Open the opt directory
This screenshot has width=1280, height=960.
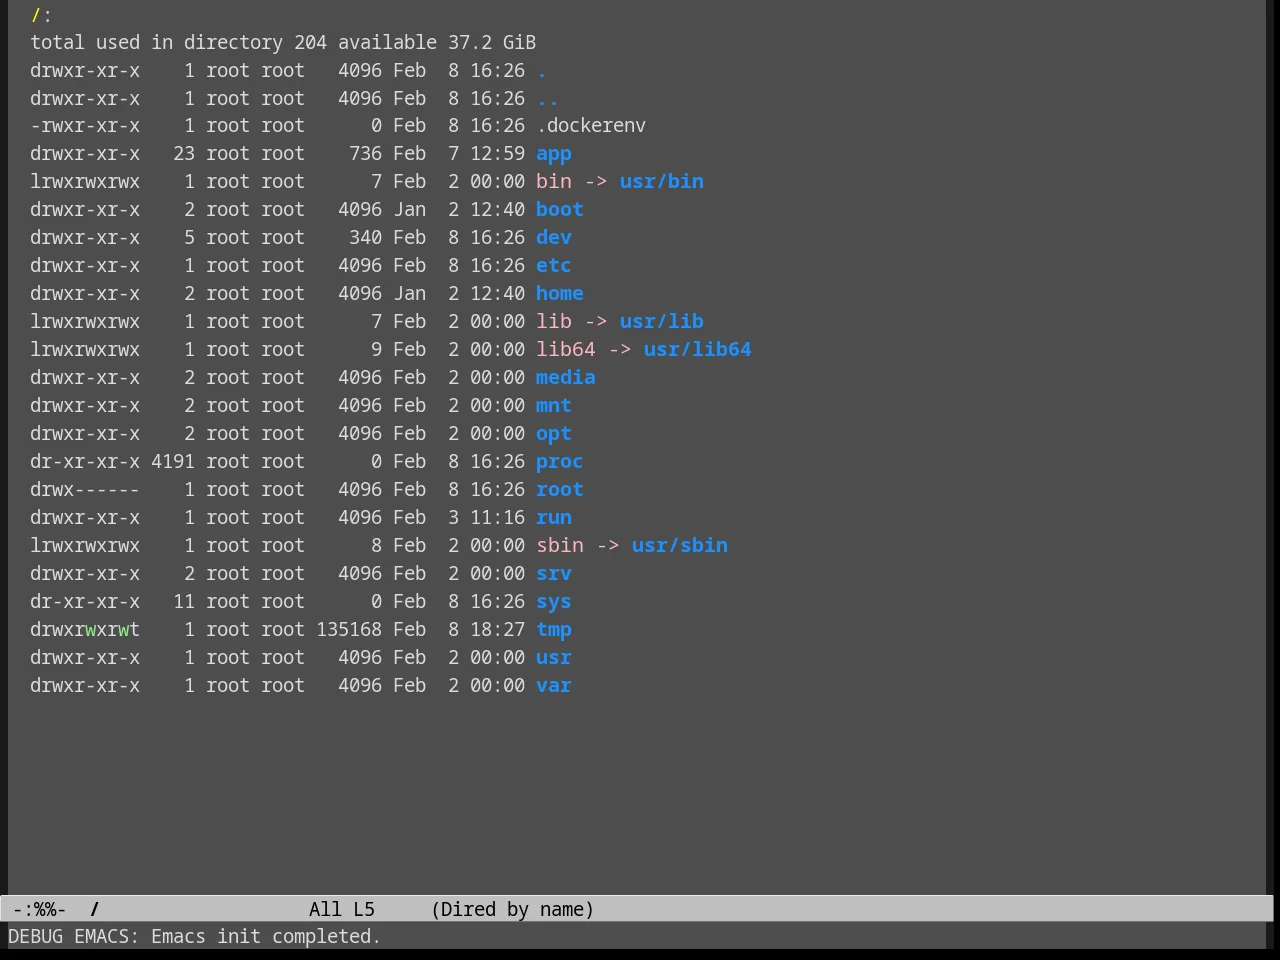(553, 434)
